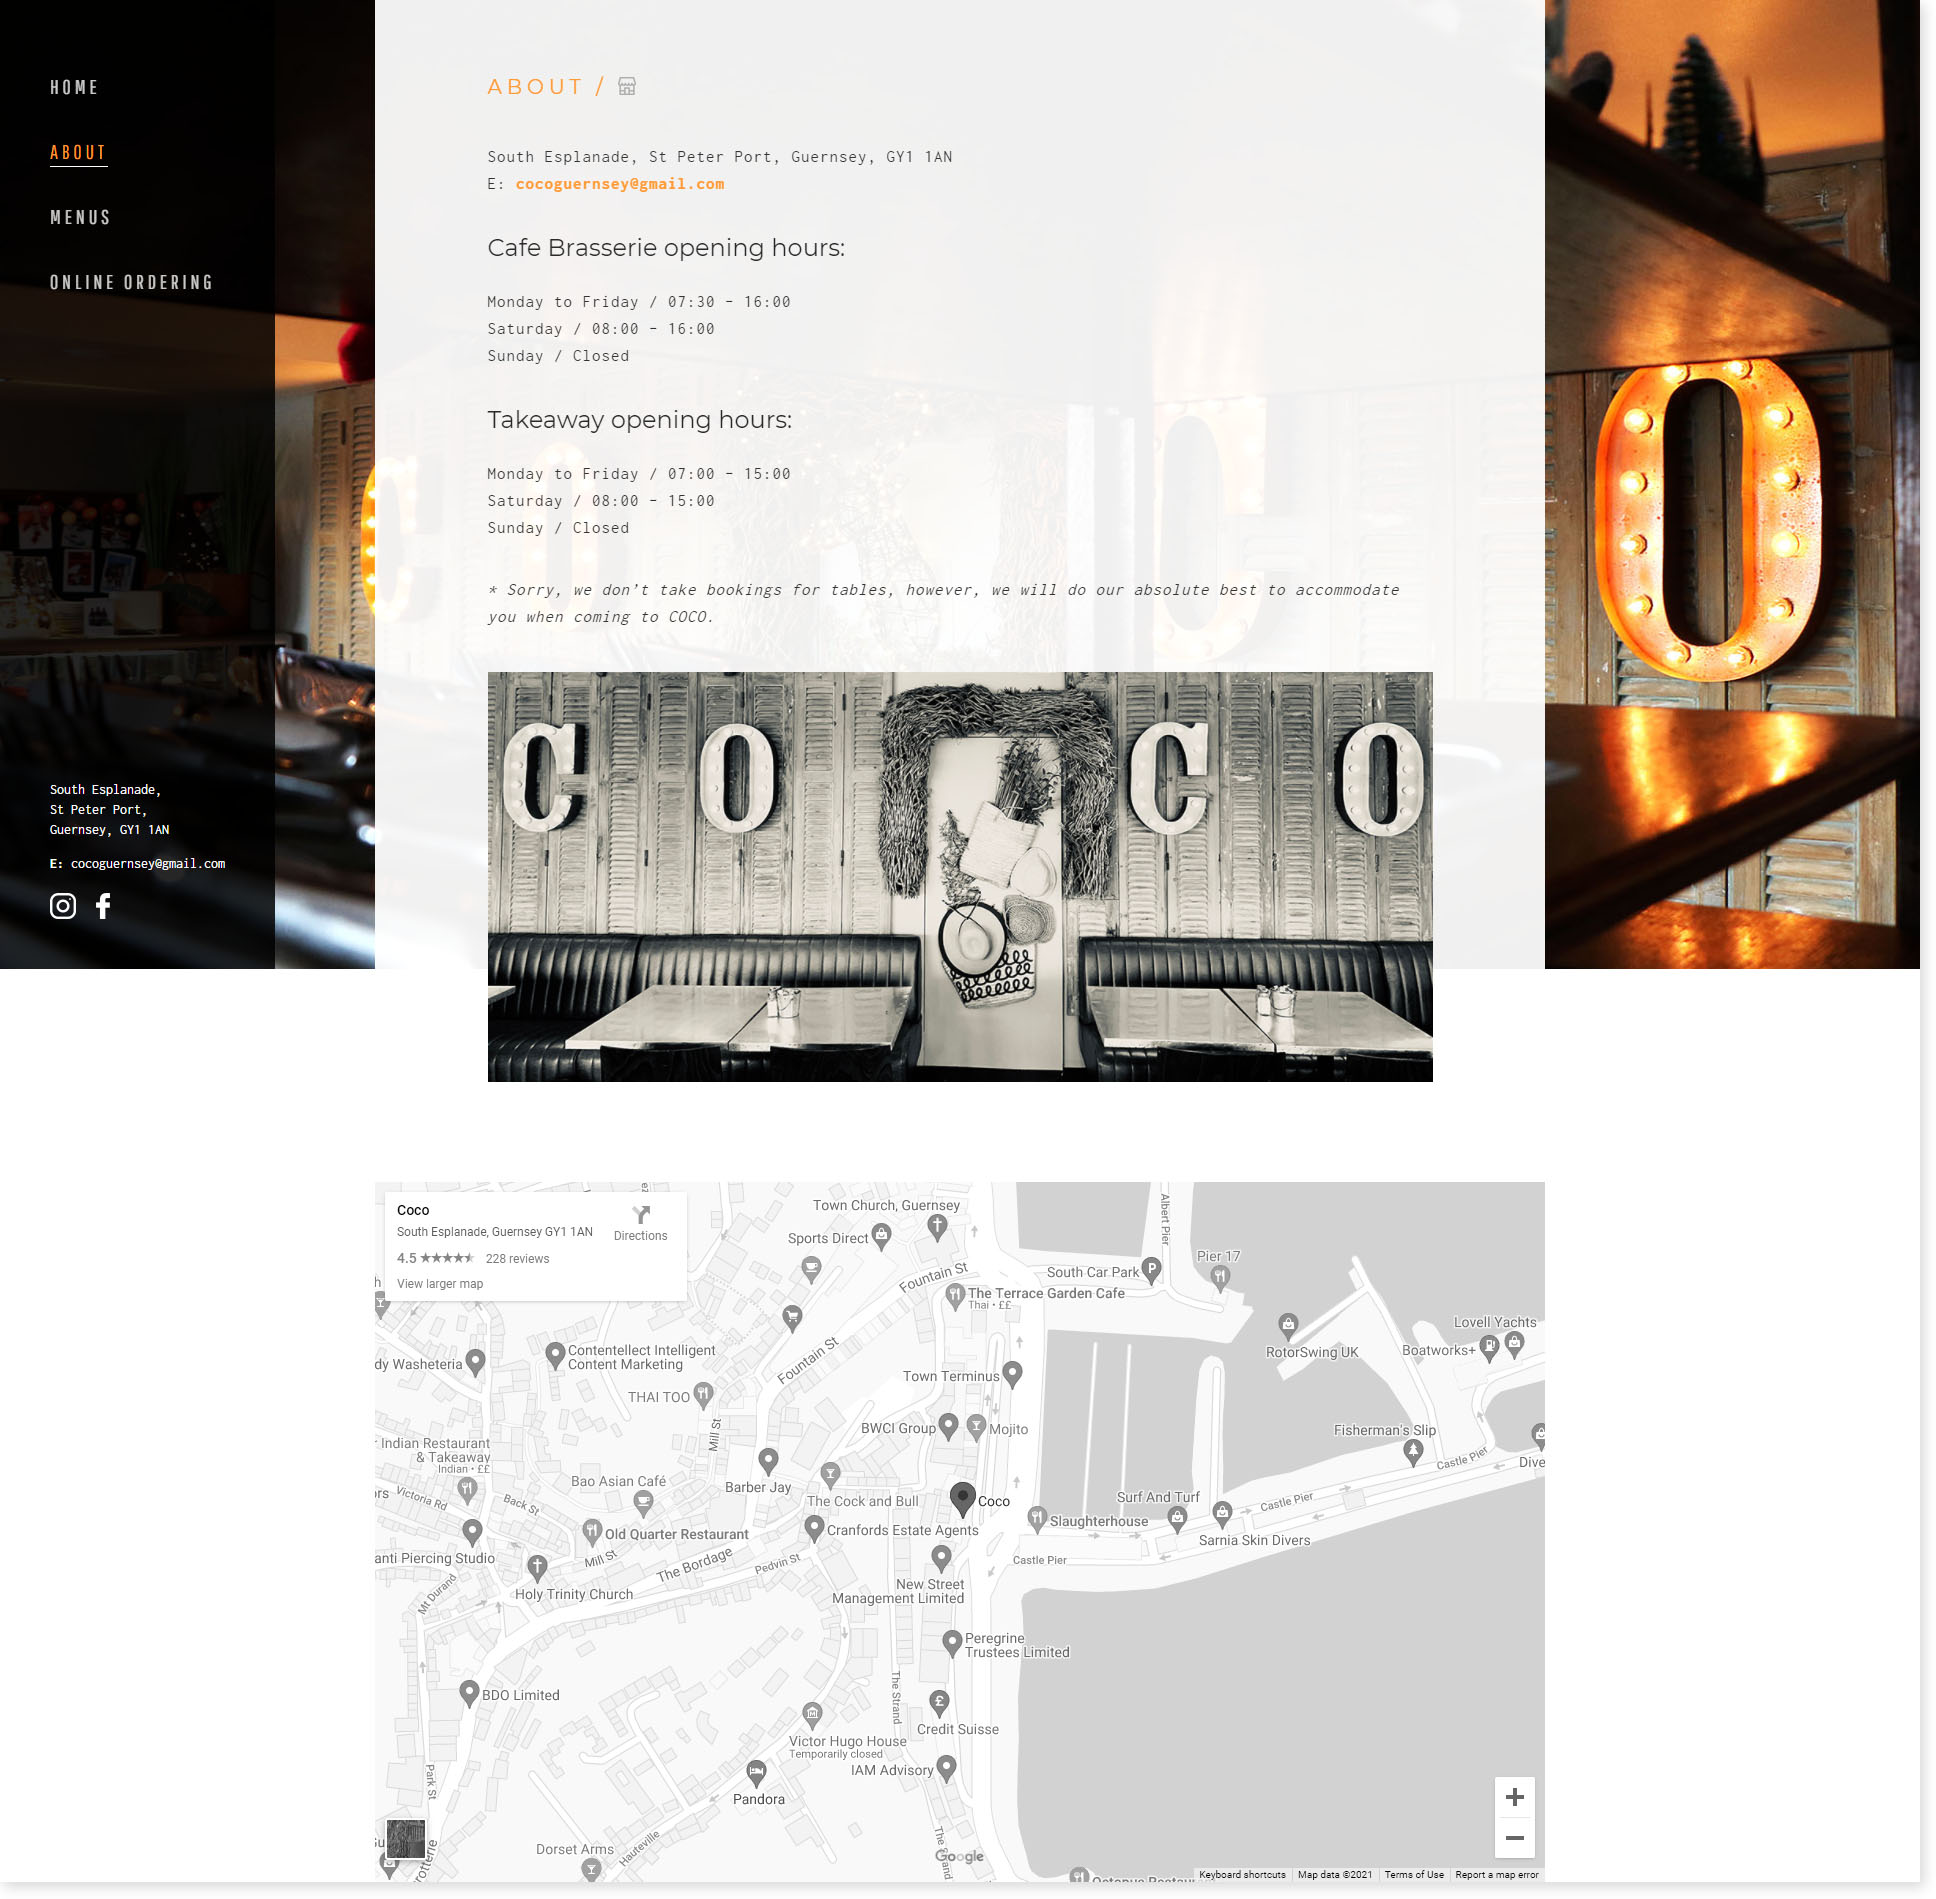
Task: Switch to the satellite view thumbnail
Action: tap(405, 1838)
